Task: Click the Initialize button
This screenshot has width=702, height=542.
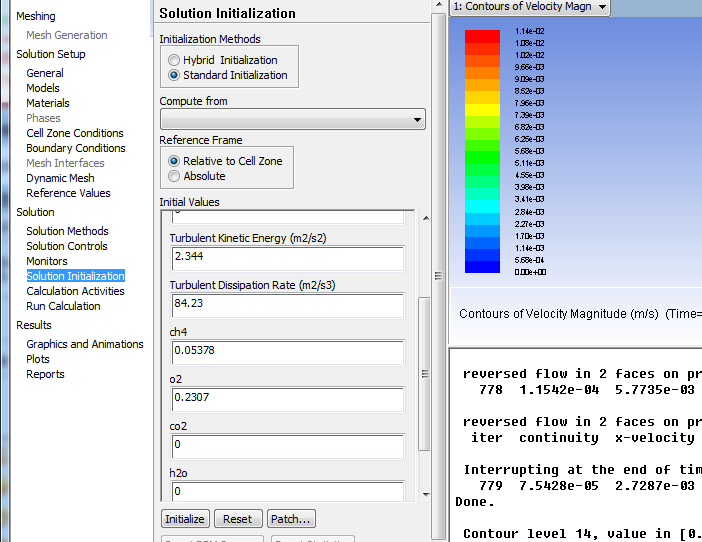Action: (x=184, y=519)
